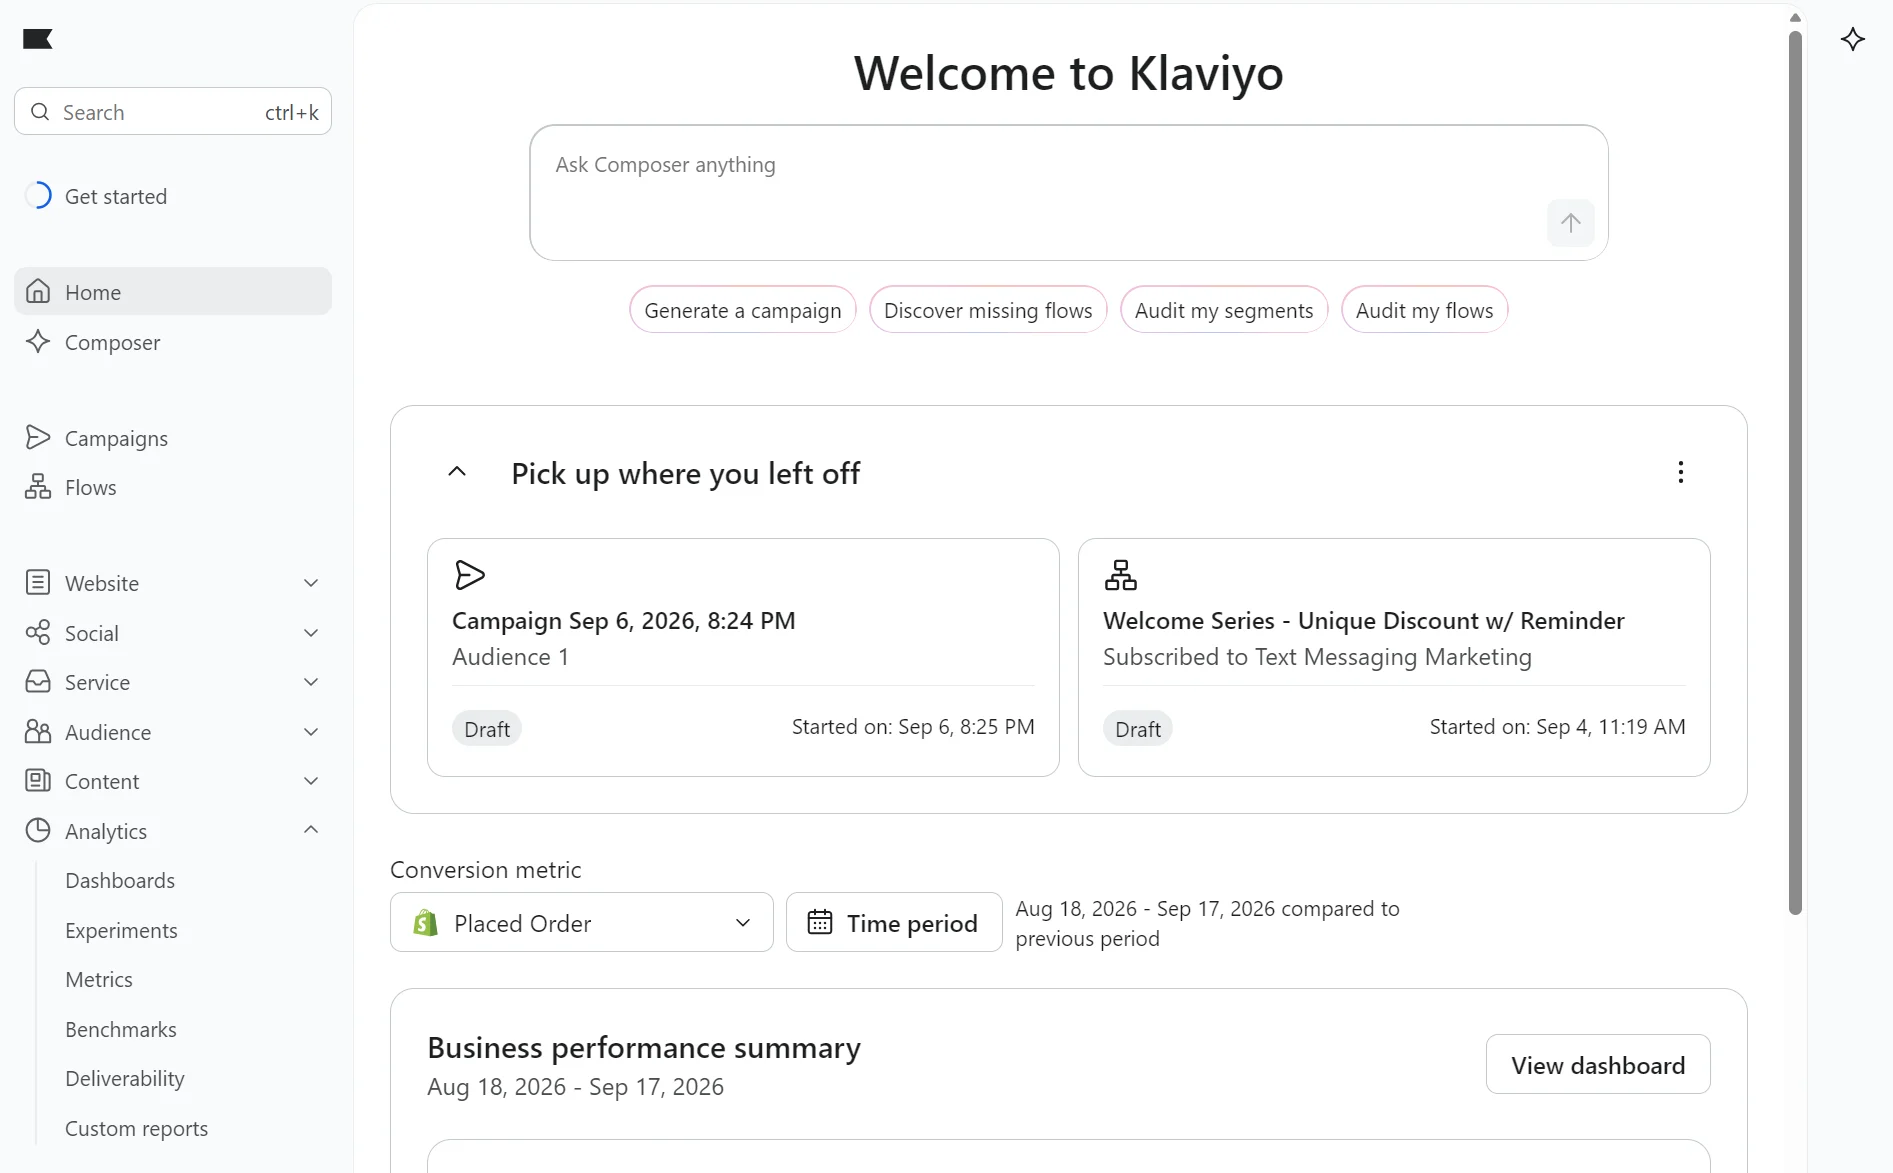This screenshot has width=1893, height=1173.
Task: Submit Composer prompt with the up-arrow button
Action: [1571, 223]
